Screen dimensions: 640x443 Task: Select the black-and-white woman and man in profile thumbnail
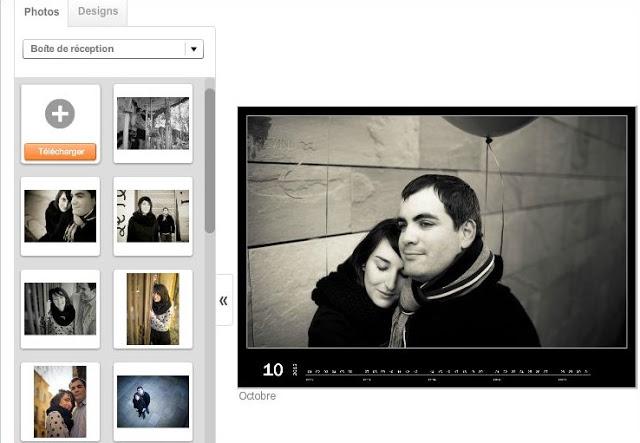pos(60,309)
